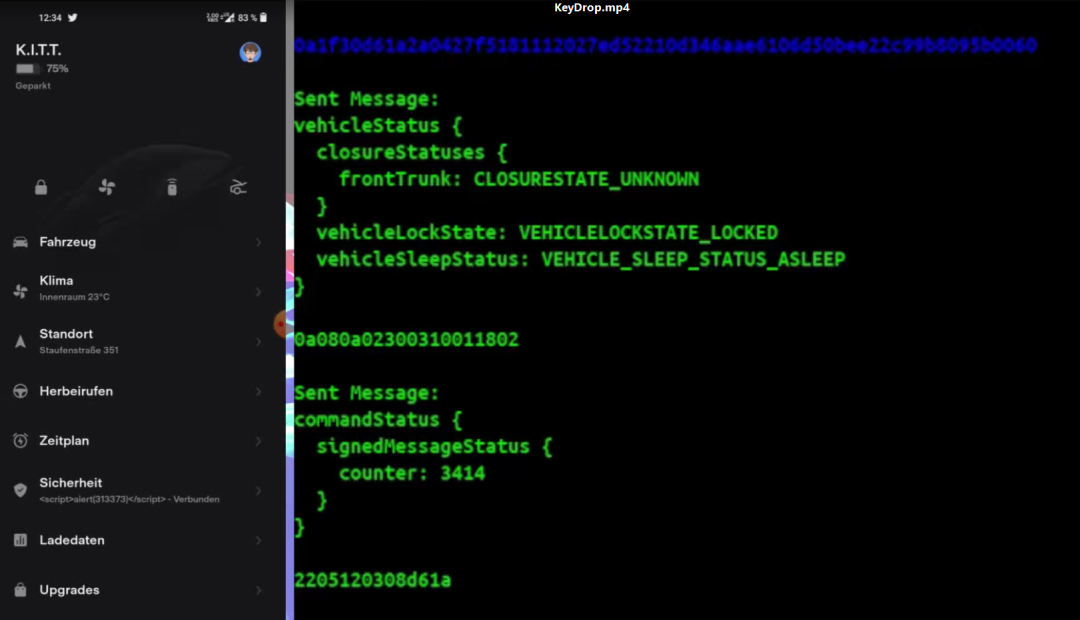Tap the K.I.T.T. vehicle name
Viewport: 1080px width, 620px height.
coord(39,50)
